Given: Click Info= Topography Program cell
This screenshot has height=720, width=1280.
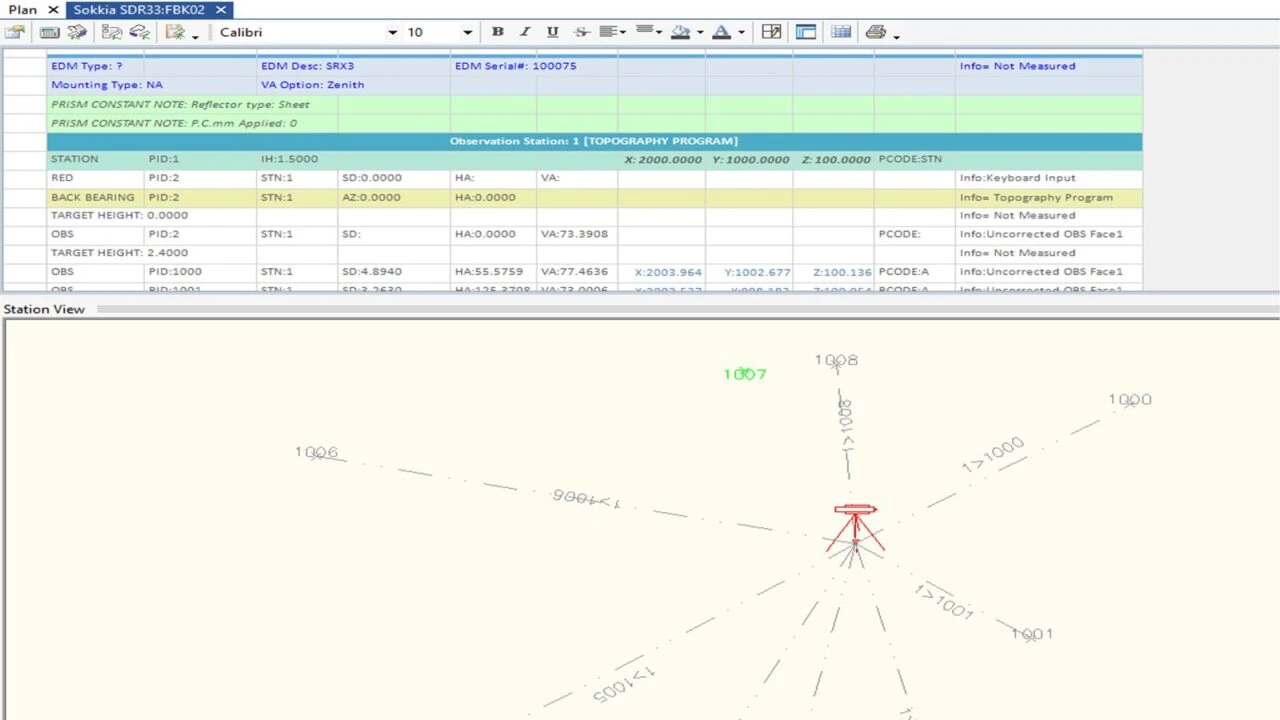Looking at the screenshot, I should click(x=1049, y=197).
